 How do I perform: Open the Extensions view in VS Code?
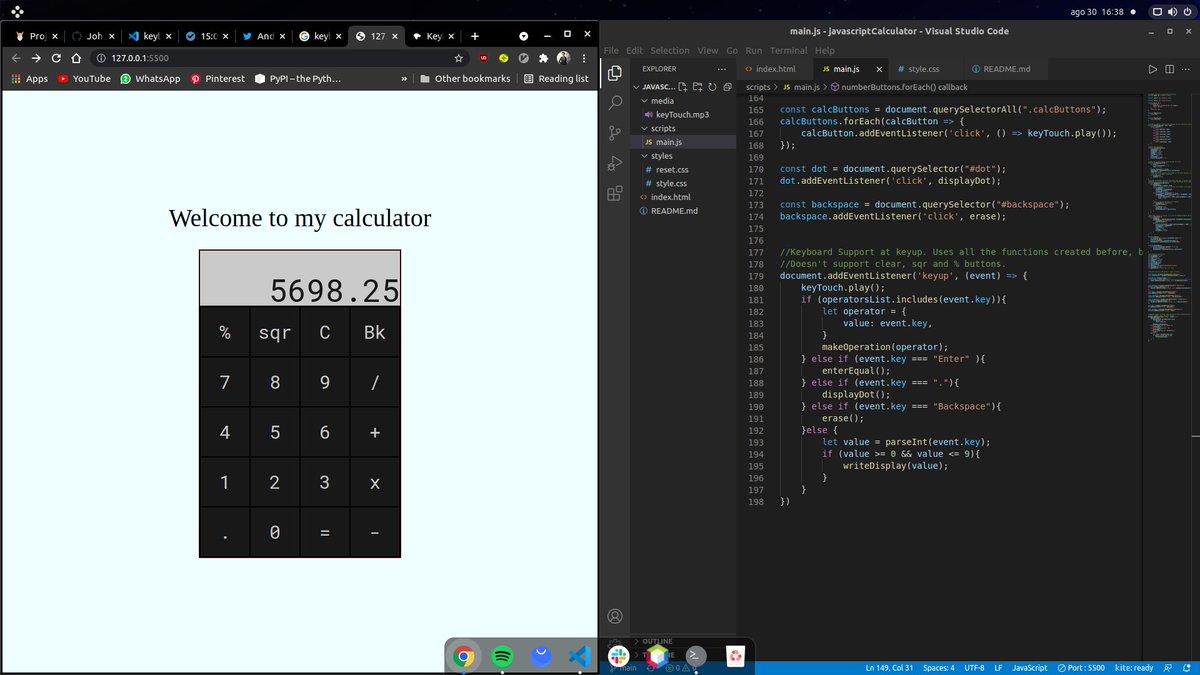pyautogui.click(x=616, y=193)
